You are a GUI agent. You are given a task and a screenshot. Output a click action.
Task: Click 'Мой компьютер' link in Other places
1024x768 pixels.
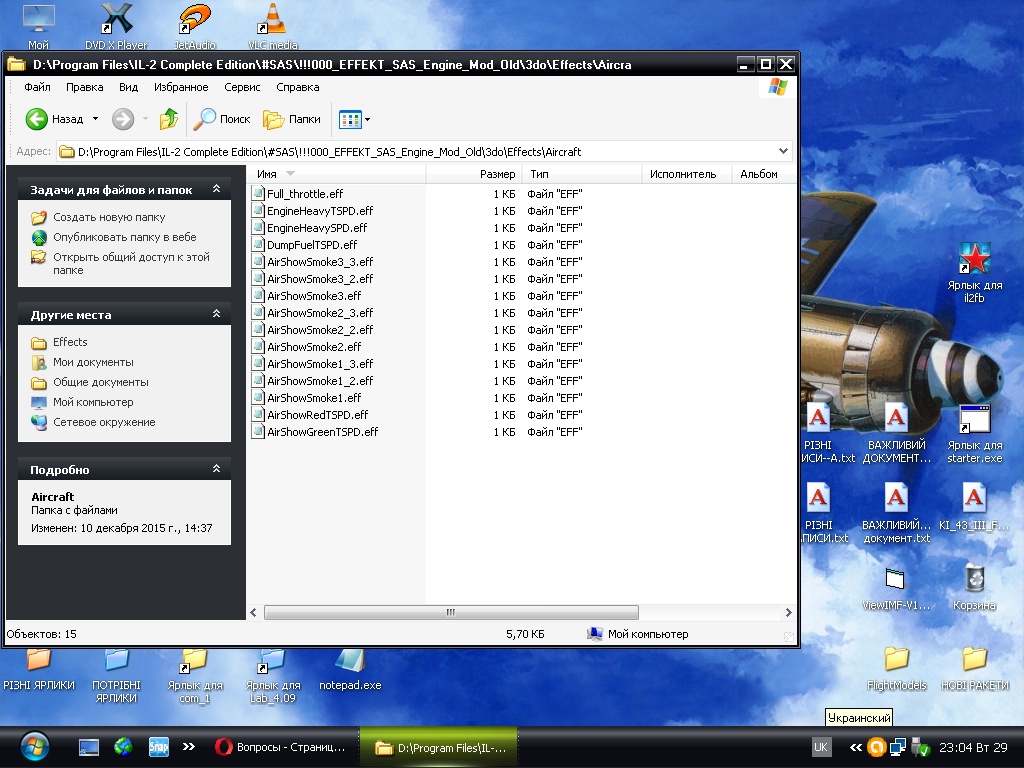93,402
